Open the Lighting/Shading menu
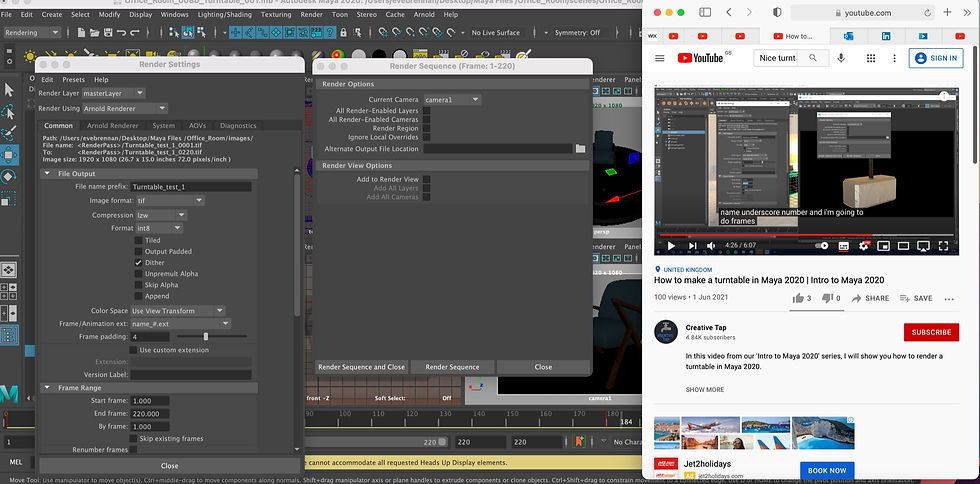The height and width of the screenshot is (484, 980). pos(222,14)
